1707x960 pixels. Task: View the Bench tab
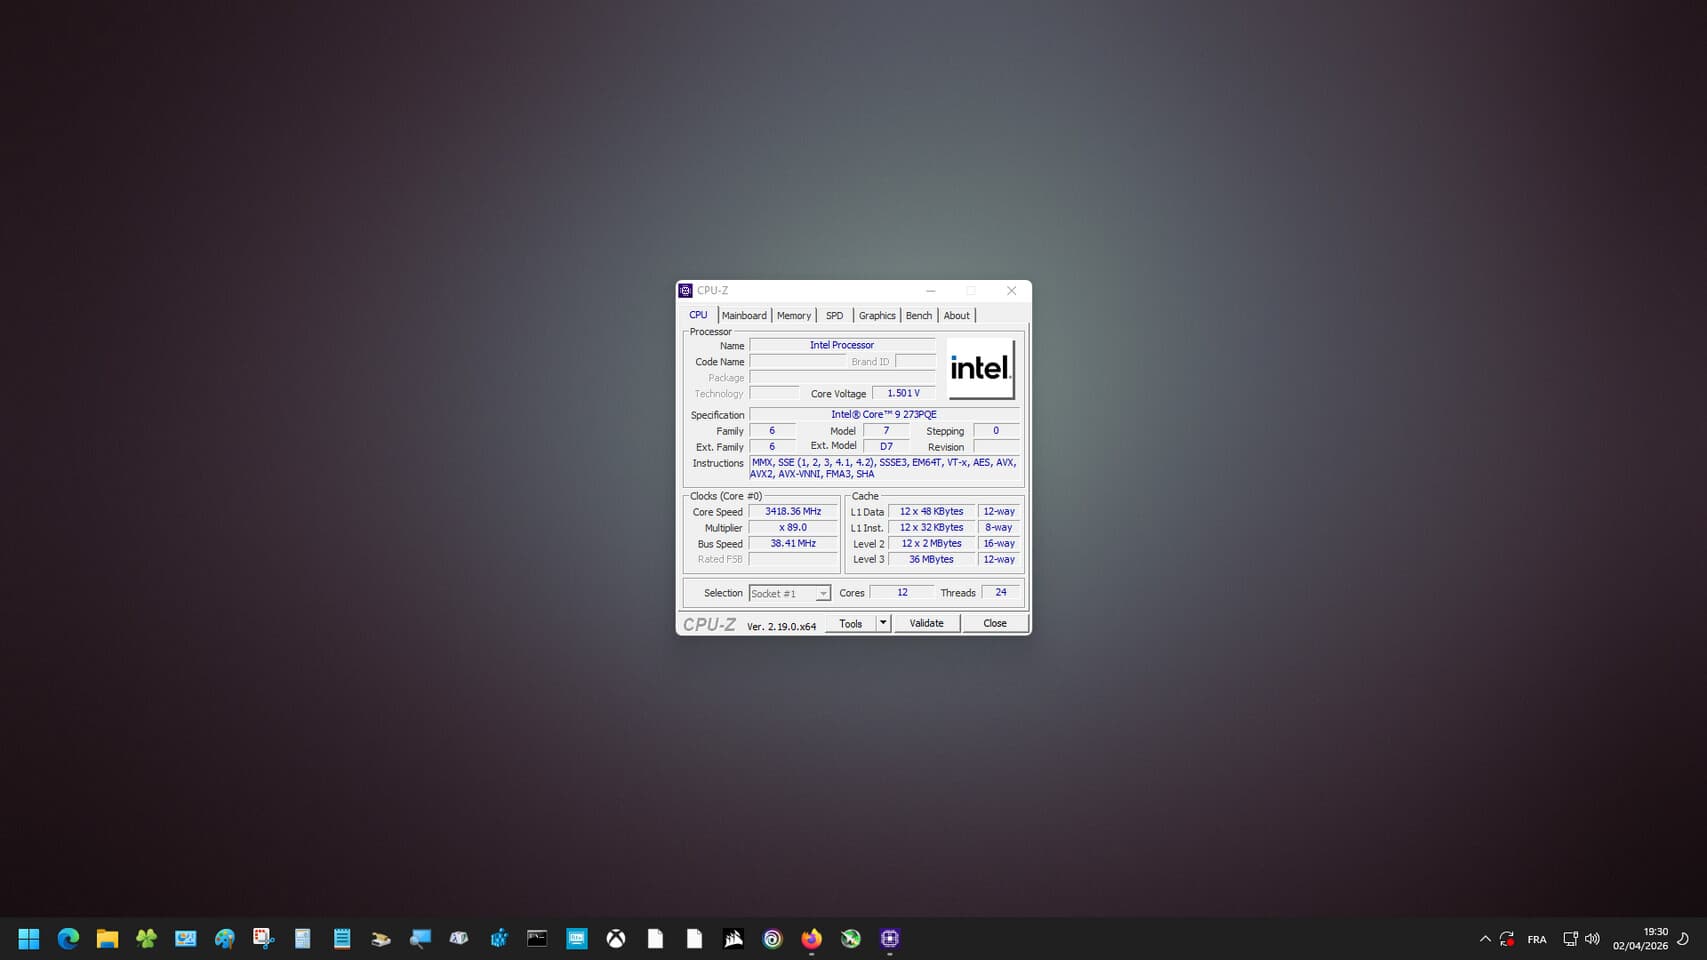coord(918,315)
